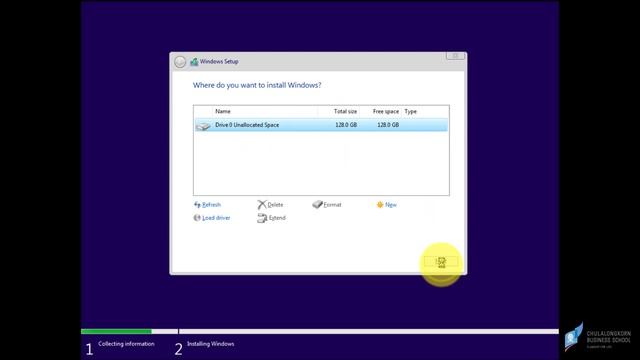640x360 pixels.
Task: Click the 128.0 GB Total size cell
Action: (346, 125)
